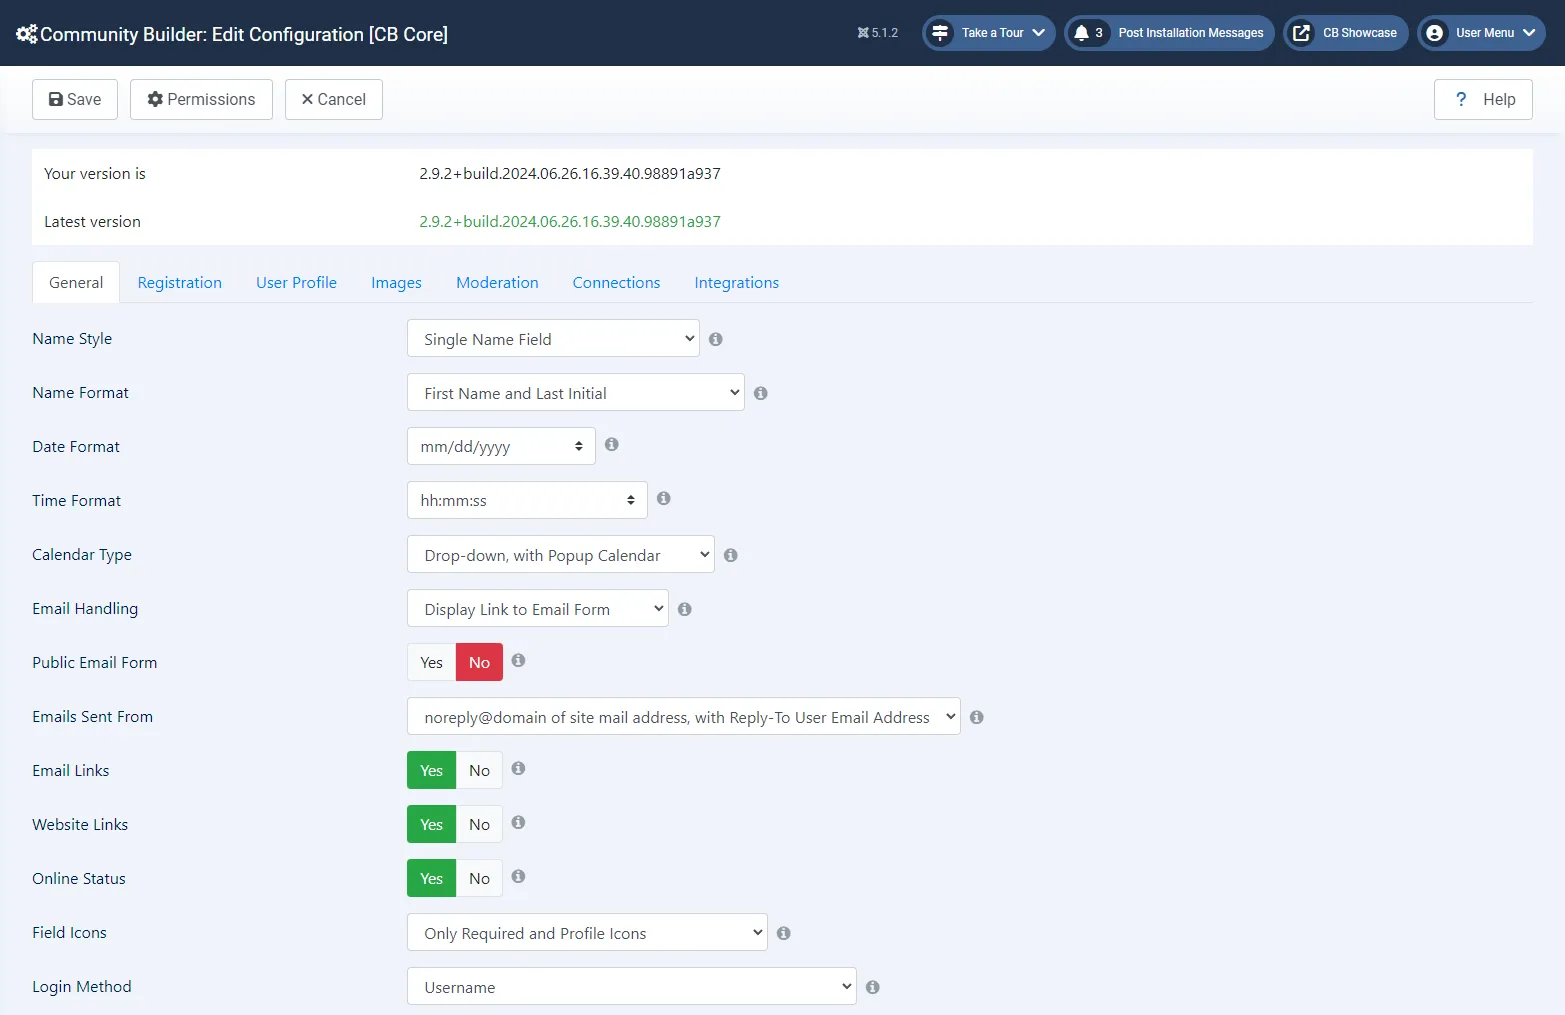Show info tooltip for Name Style
Image resolution: width=1565 pixels, height=1015 pixels.
coord(716,339)
